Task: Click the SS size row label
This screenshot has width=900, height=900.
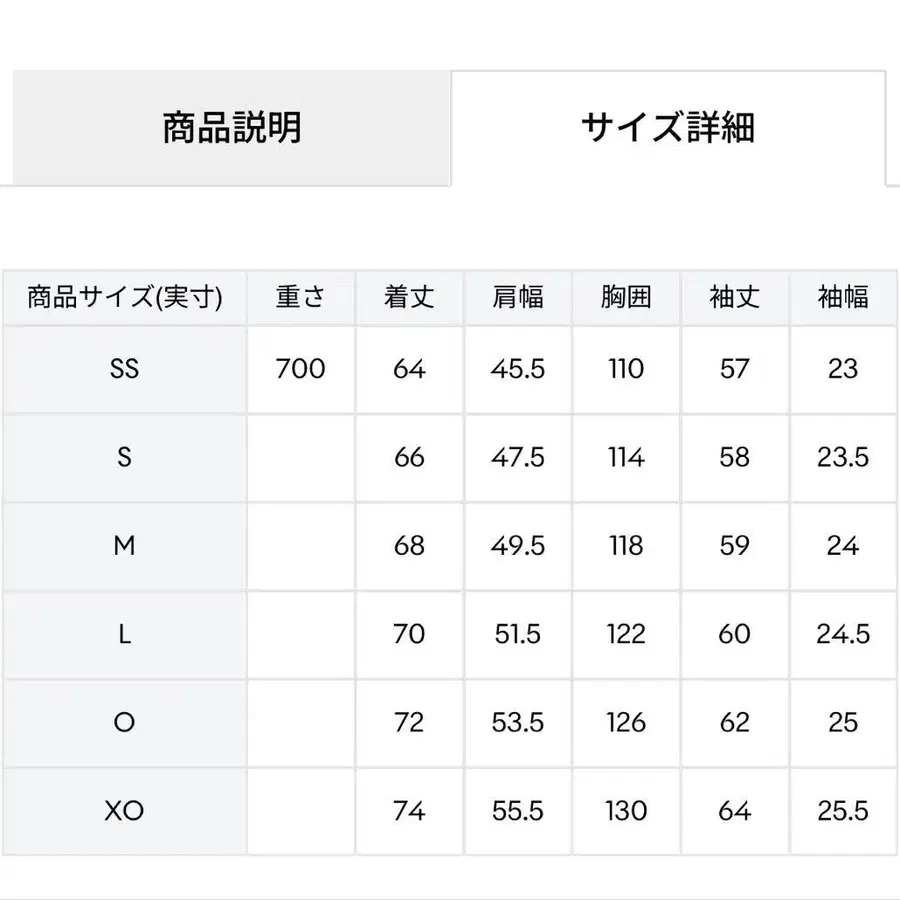Action: click(124, 369)
